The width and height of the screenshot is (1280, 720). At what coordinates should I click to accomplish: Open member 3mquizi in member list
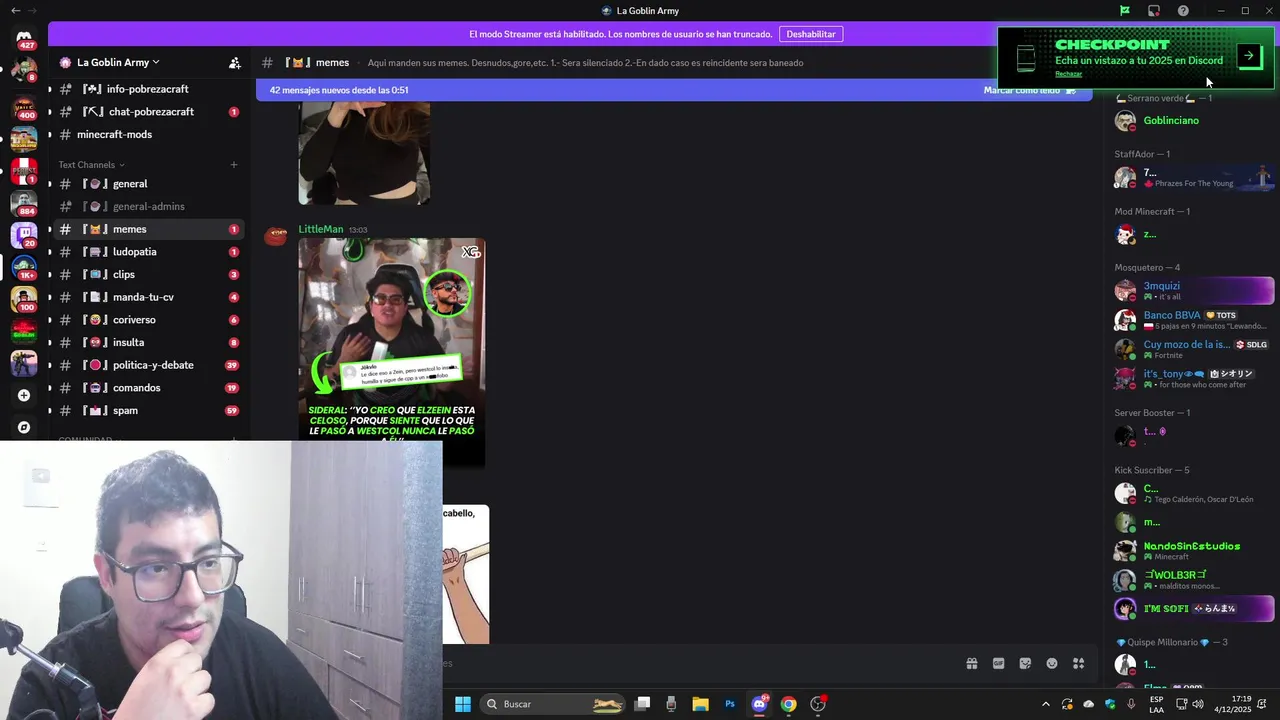(1192, 291)
